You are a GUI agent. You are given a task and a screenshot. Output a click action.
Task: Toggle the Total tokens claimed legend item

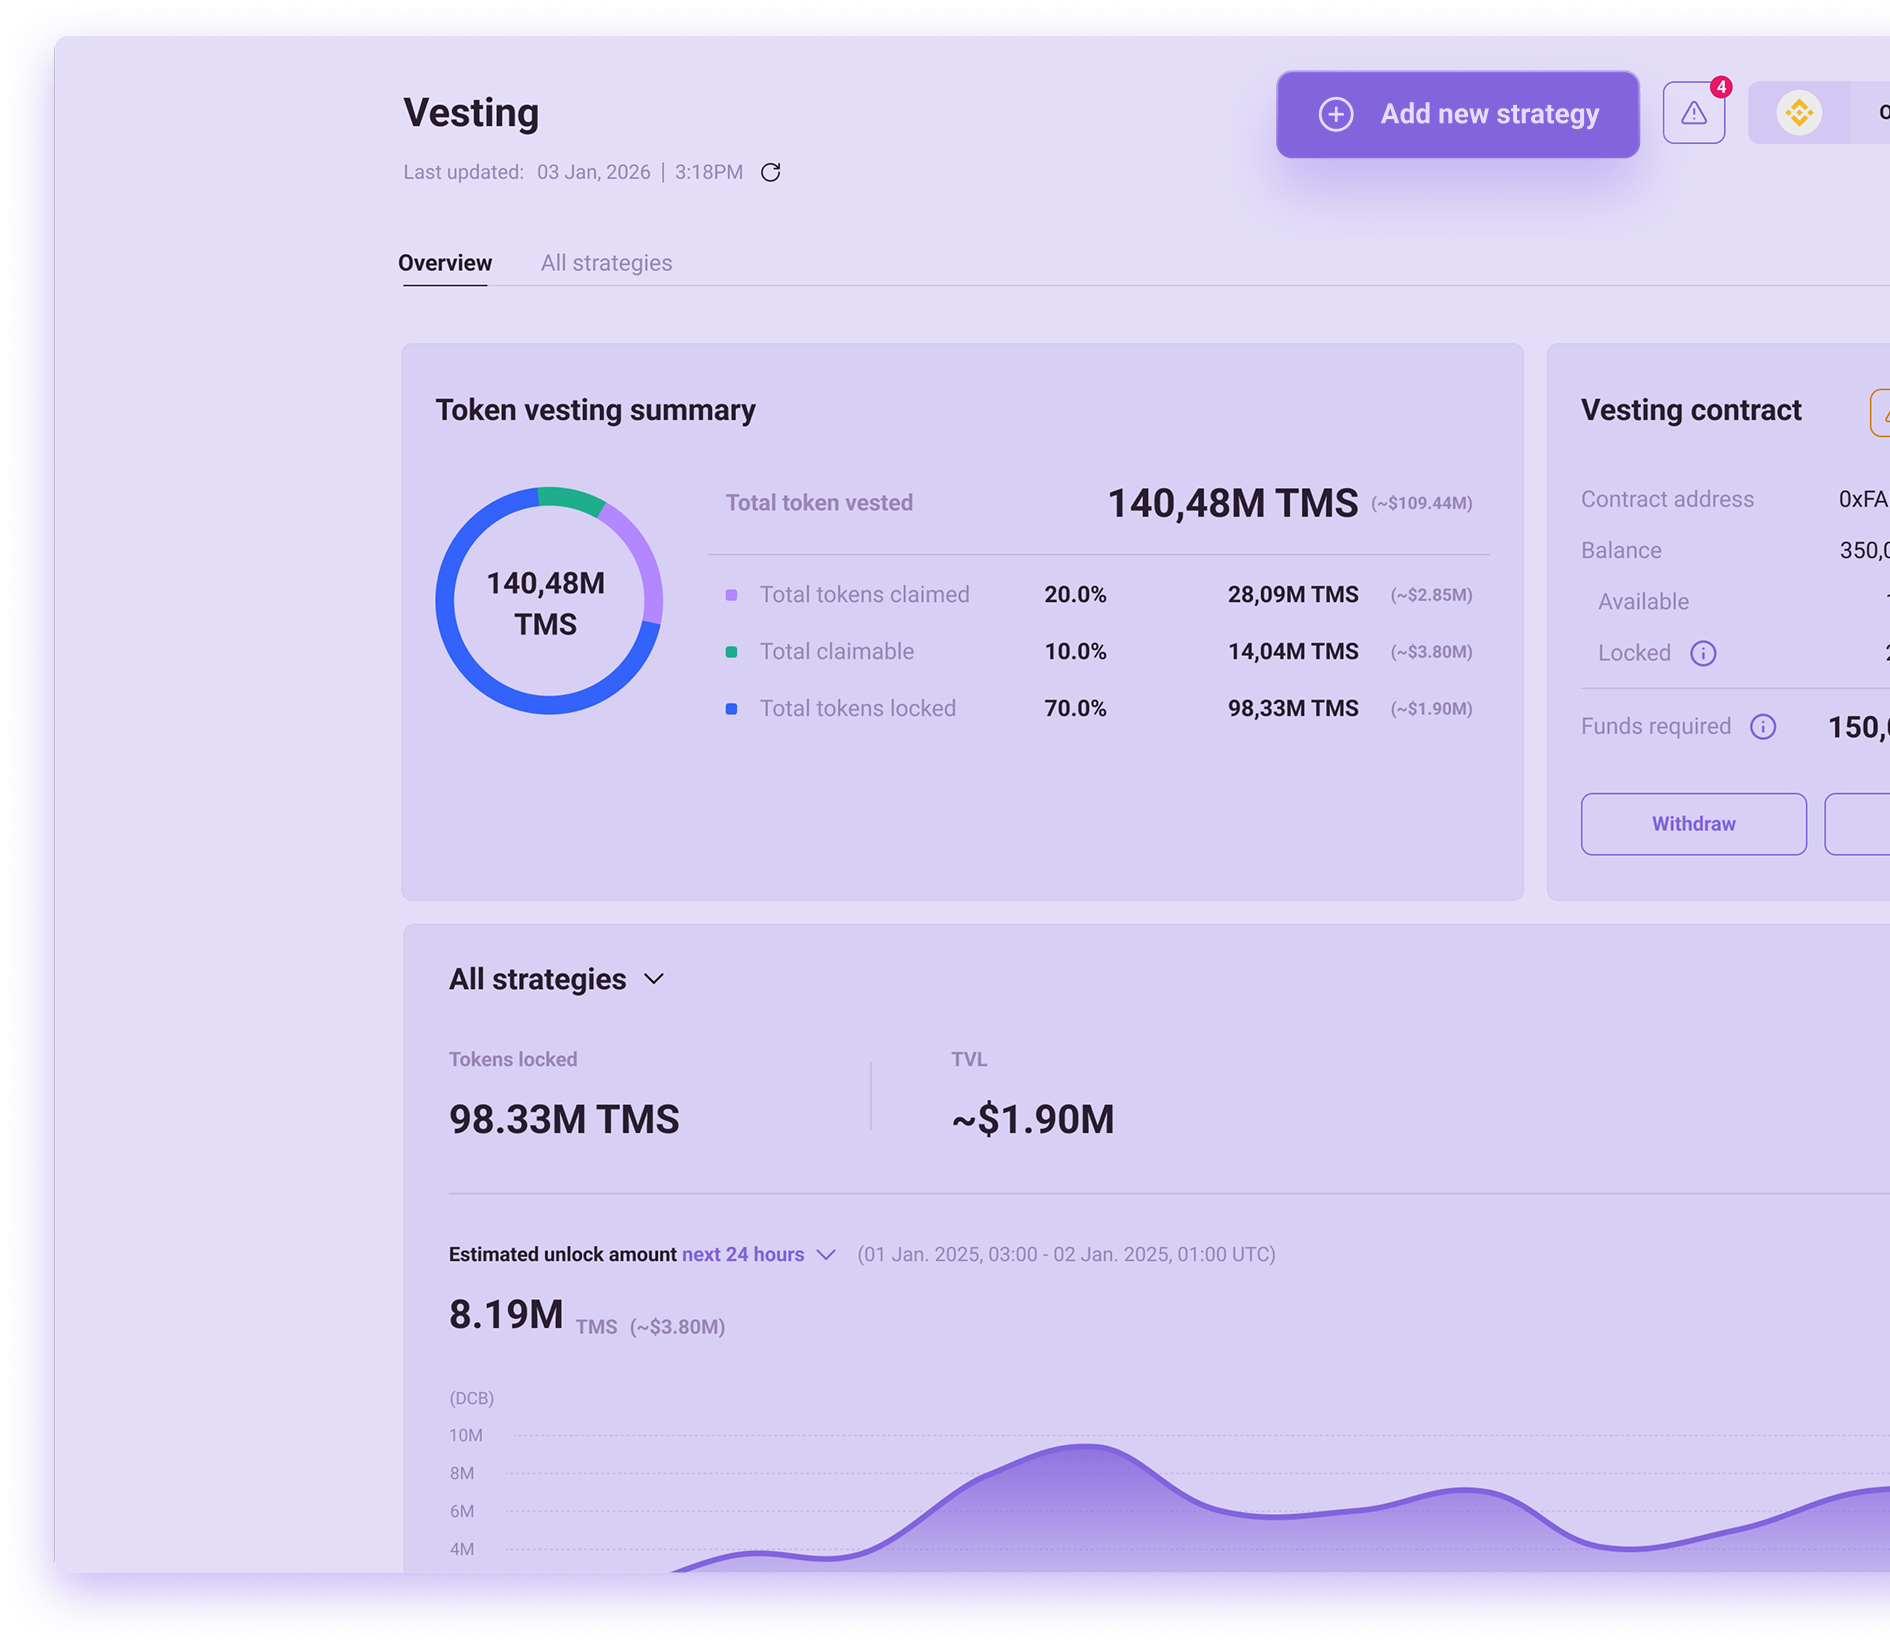pyautogui.click(x=864, y=594)
